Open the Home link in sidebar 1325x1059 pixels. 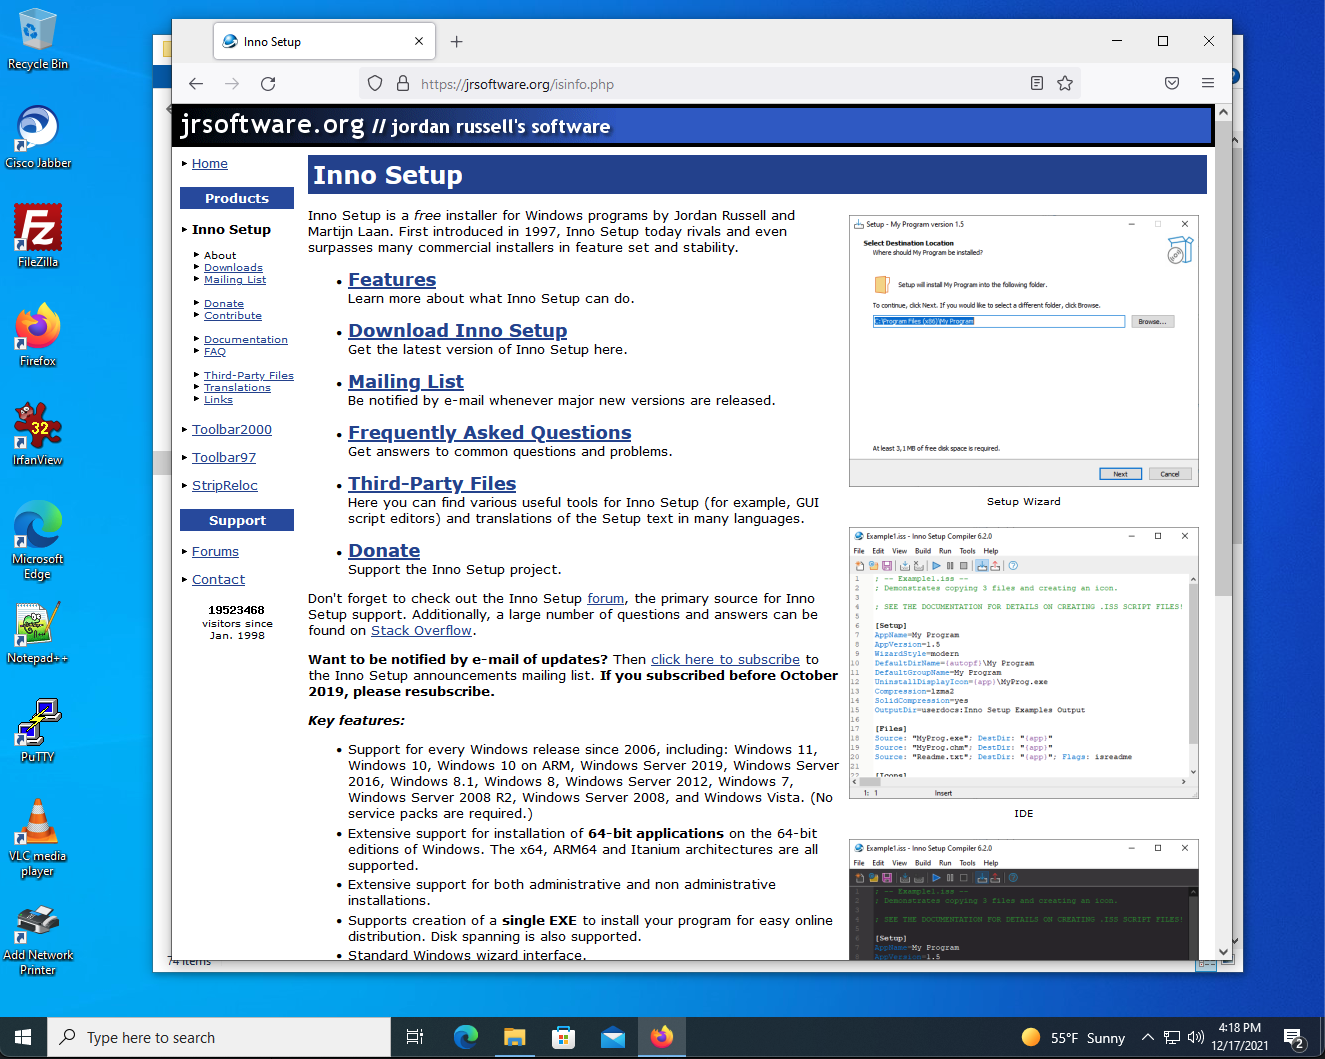tap(210, 164)
